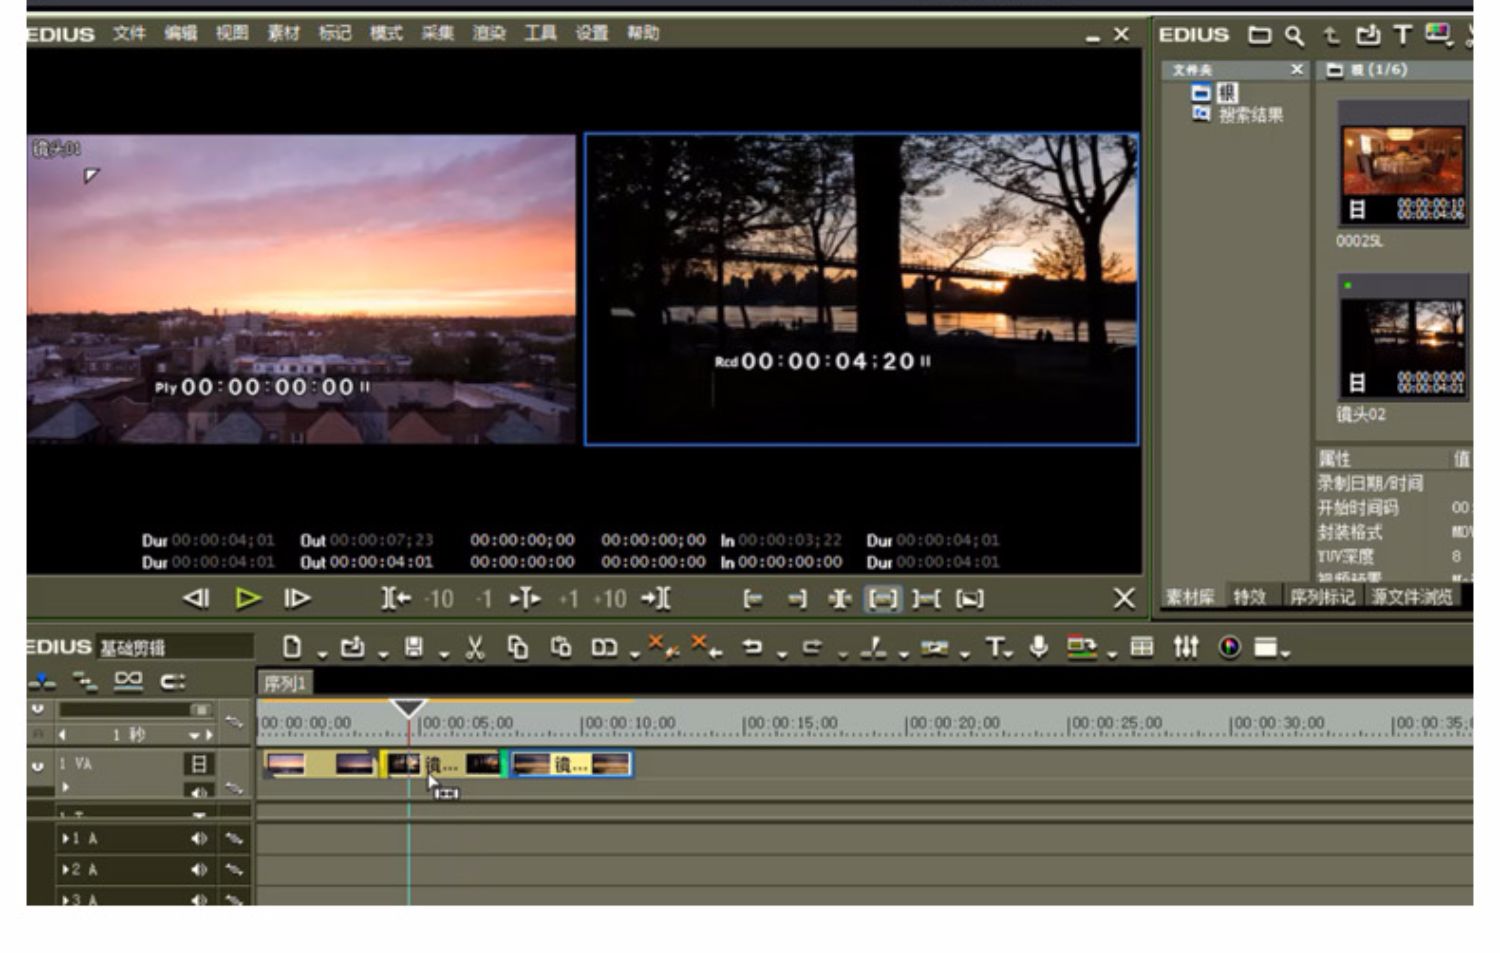Click the cut (scissors) icon
This screenshot has height=953, width=1500.
(x=475, y=648)
